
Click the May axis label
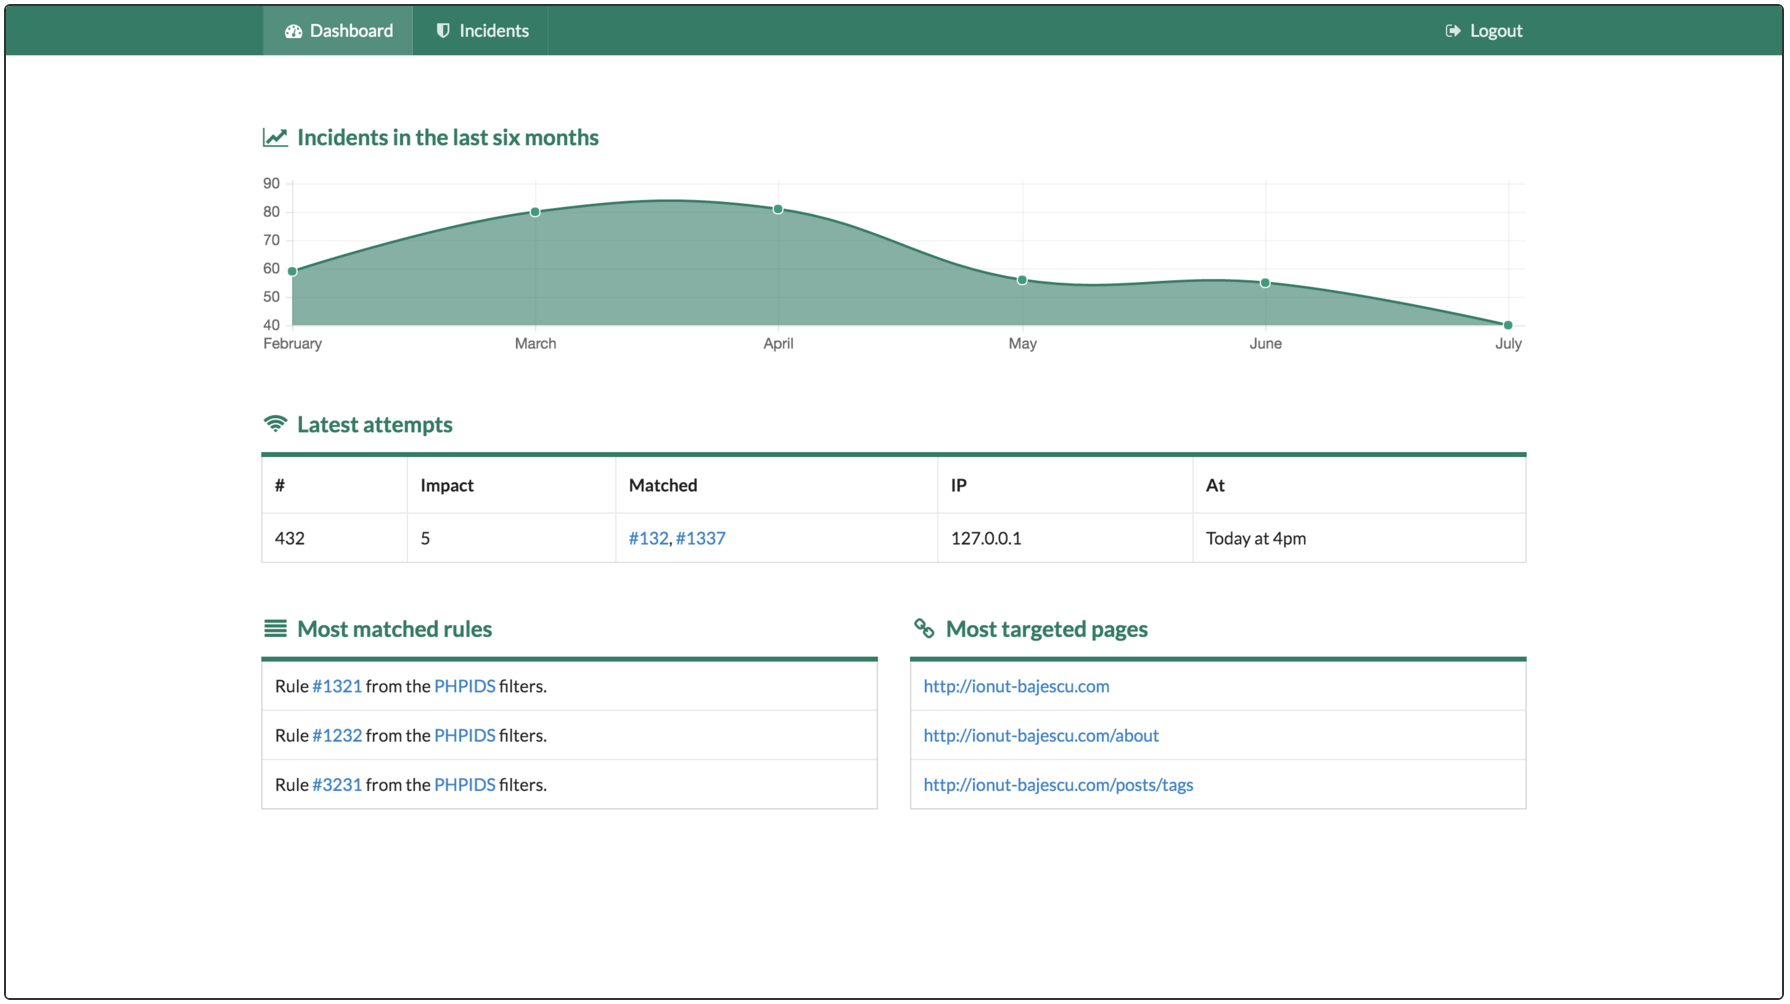click(1022, 343)
